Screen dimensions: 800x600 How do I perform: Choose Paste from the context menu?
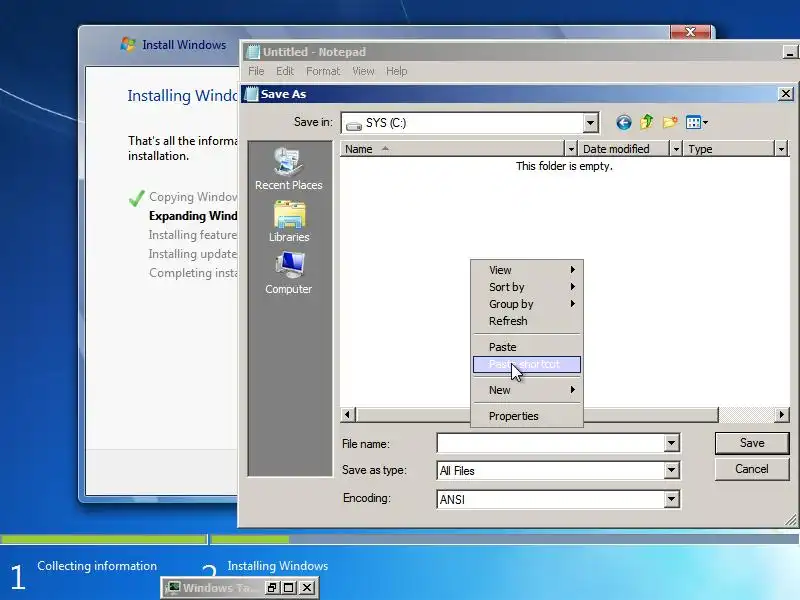[527, 347]
